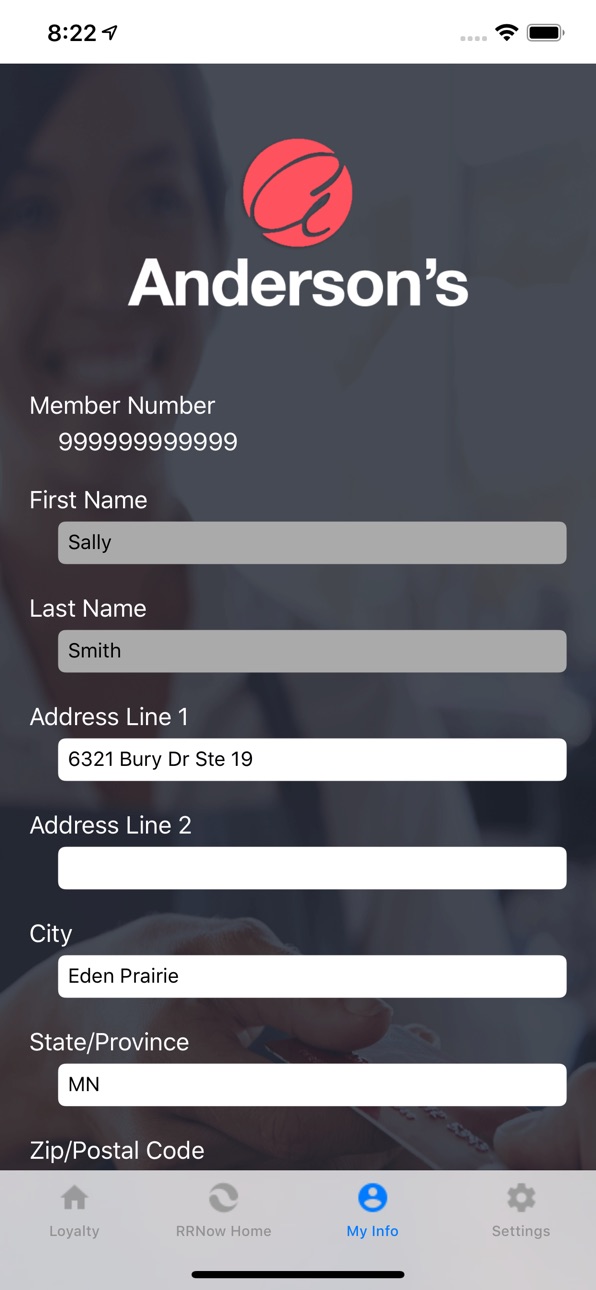Edit the State/Province field showing MN
The width and height of the screenshot is (596, 1290).
pyautogui.click(x=312, y=1085)
